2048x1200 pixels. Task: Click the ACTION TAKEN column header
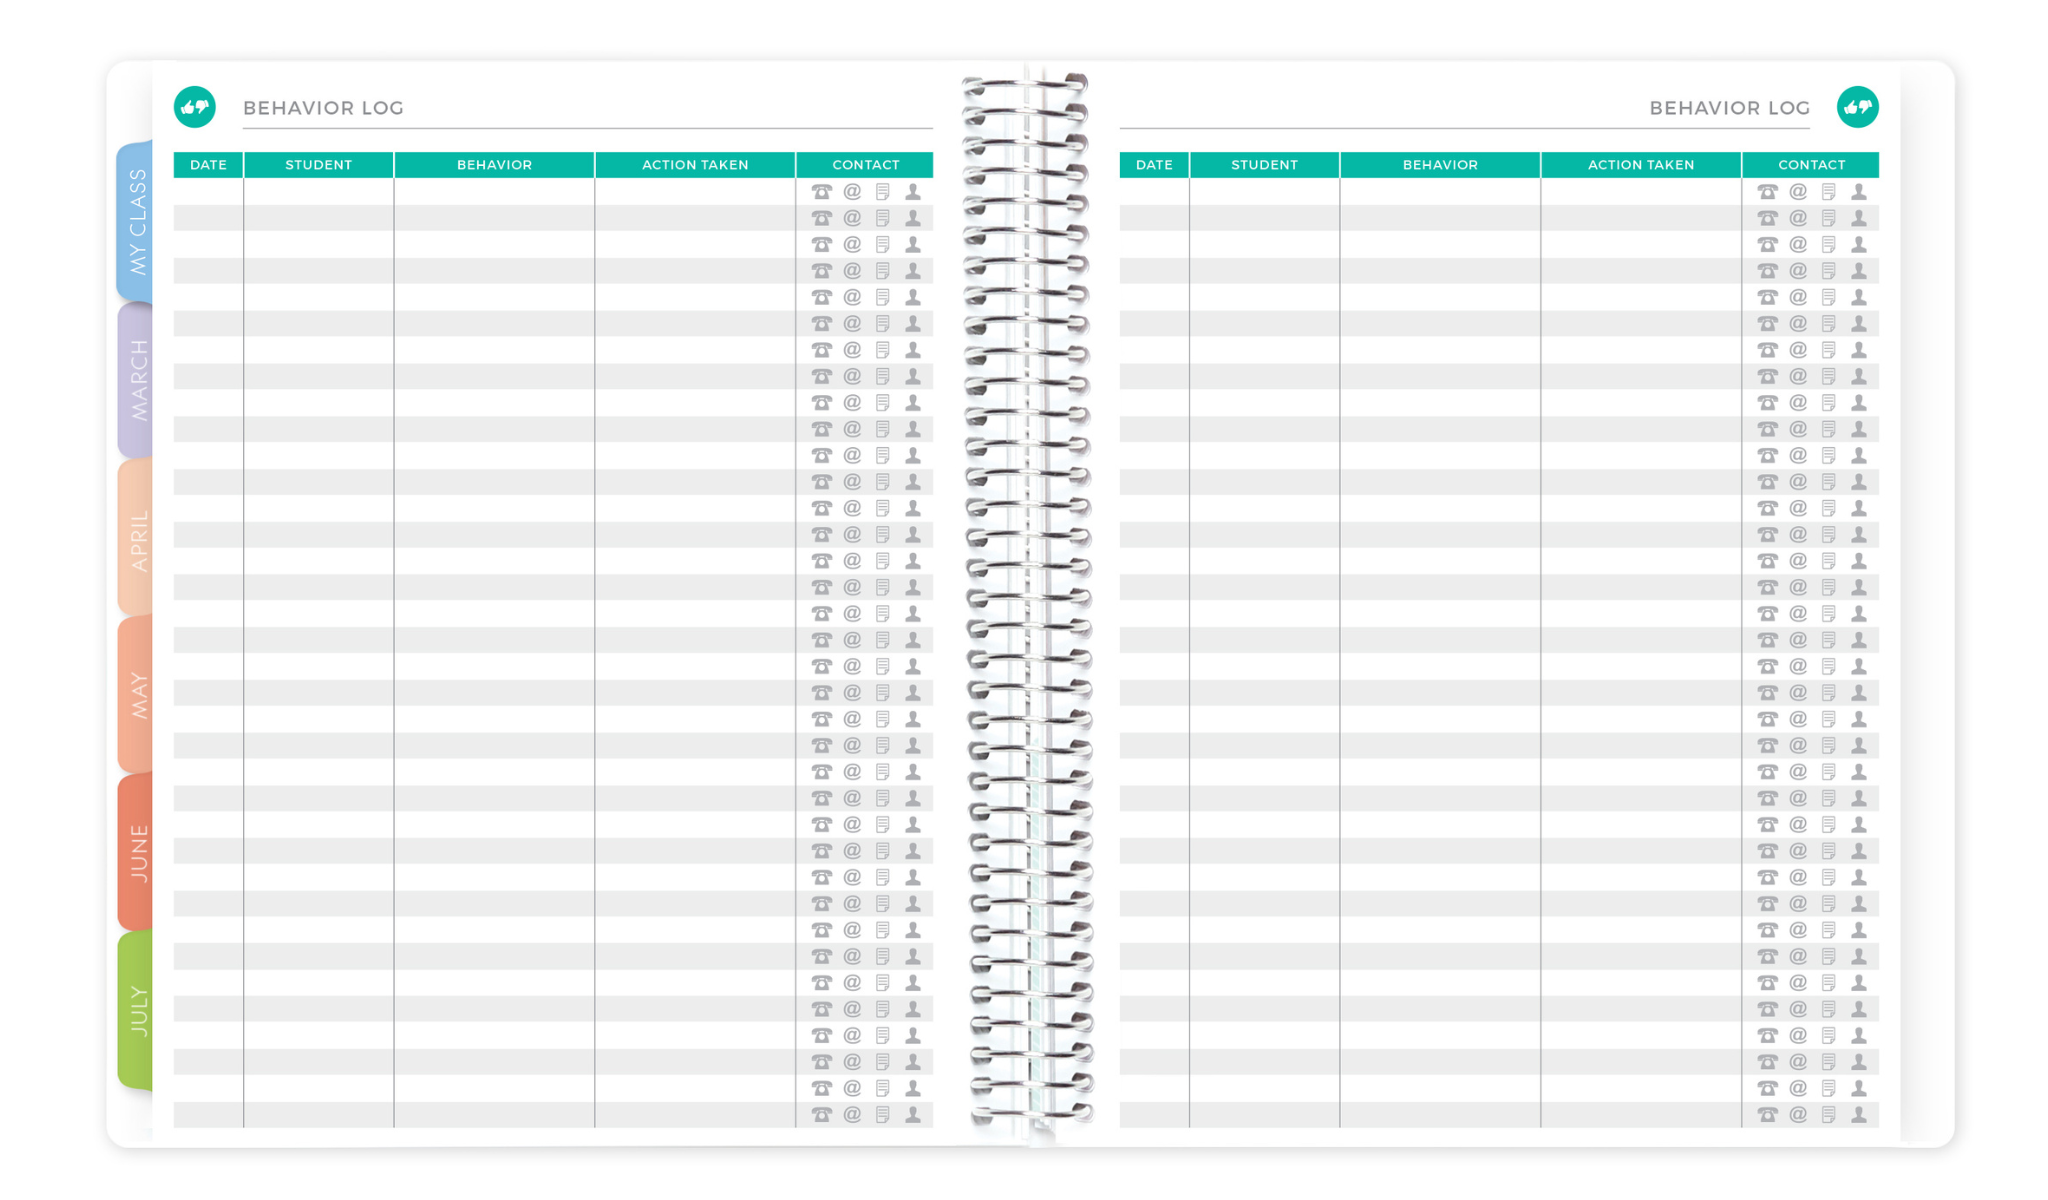[x=694, y=165]
